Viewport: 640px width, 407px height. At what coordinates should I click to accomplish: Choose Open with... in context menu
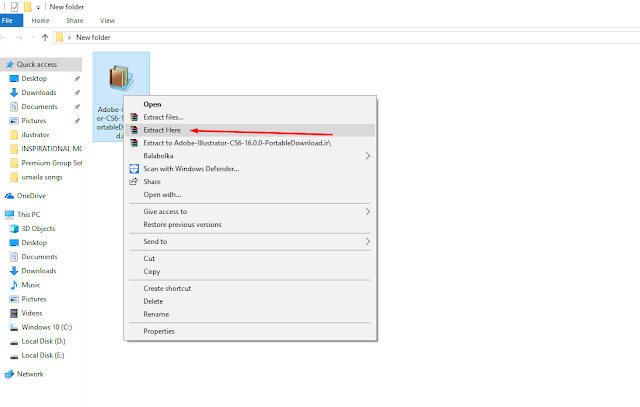pos(250,195)
